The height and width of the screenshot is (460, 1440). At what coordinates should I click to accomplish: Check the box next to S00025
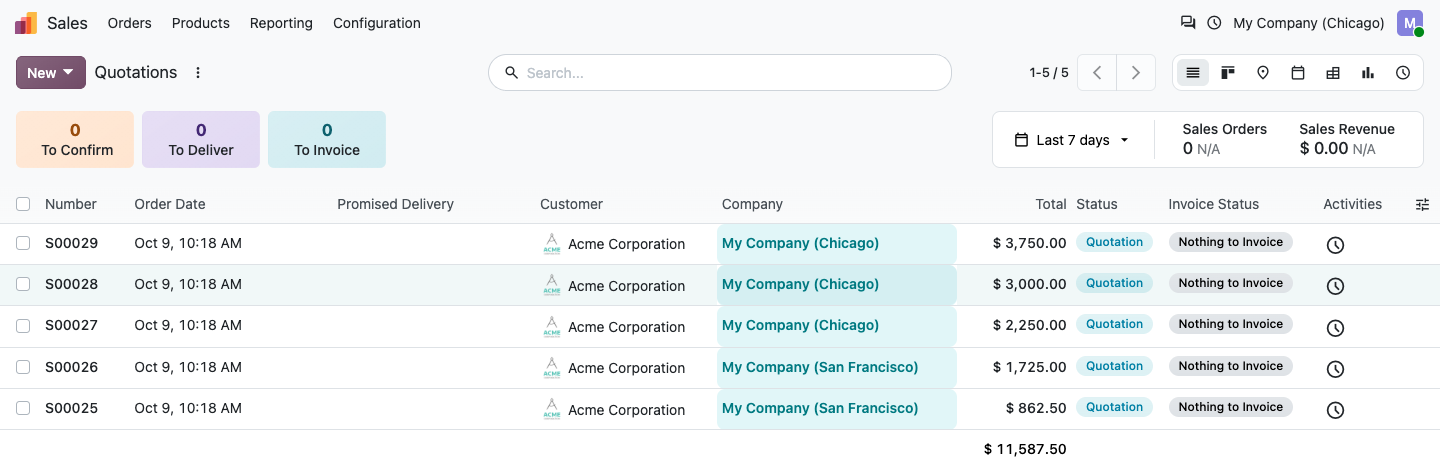(x=23, y=408)
